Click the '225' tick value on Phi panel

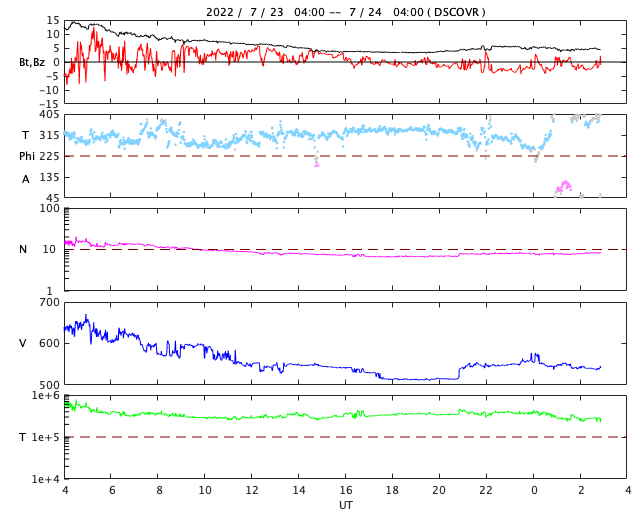(49, 156)
